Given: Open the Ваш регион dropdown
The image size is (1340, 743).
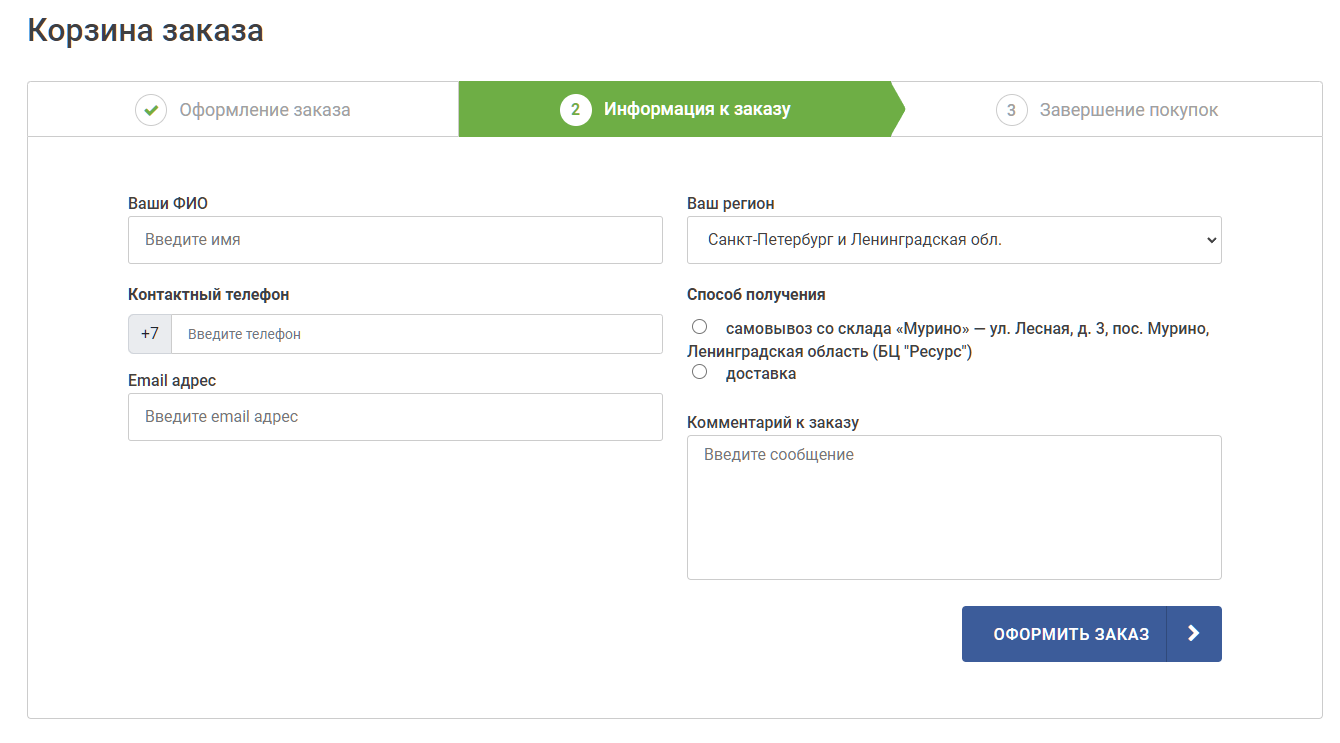Looking at the screenshot, I should click(954, 240).
